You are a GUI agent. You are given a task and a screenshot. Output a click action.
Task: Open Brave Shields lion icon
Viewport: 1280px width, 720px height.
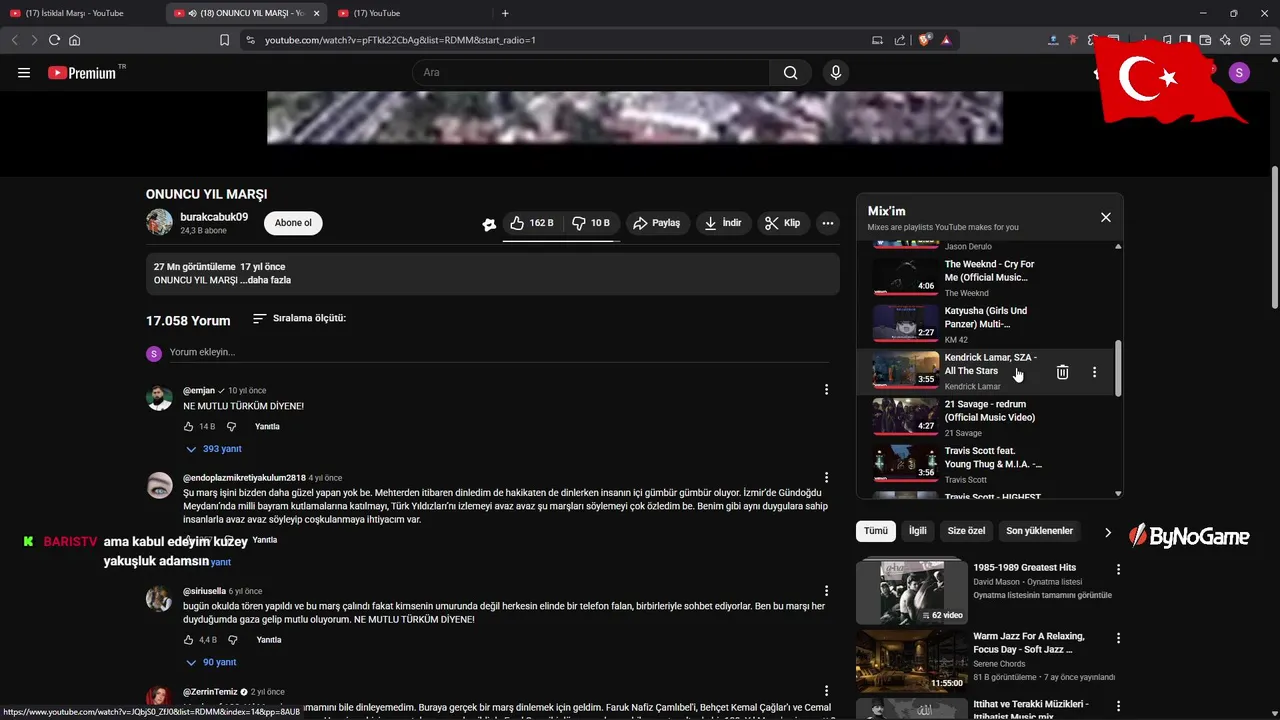925,40
